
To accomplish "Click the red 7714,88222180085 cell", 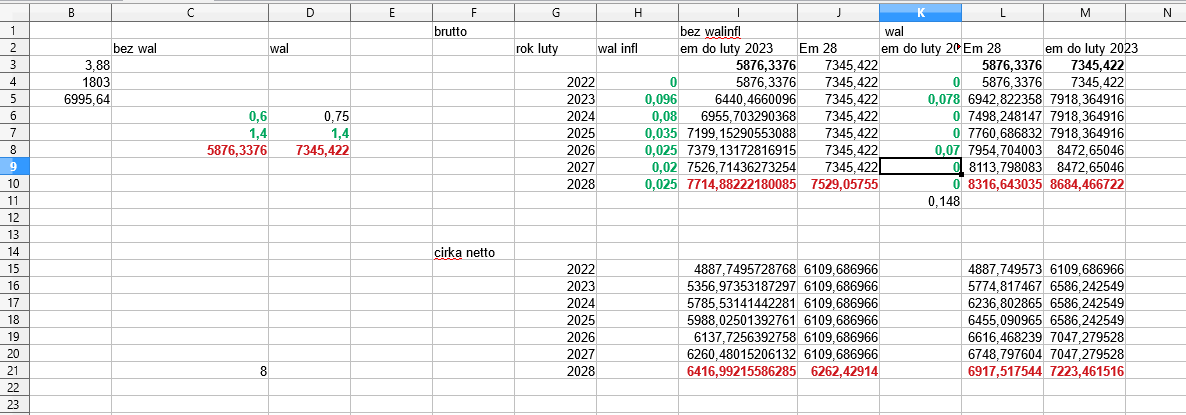I will [x=737, y=184].
